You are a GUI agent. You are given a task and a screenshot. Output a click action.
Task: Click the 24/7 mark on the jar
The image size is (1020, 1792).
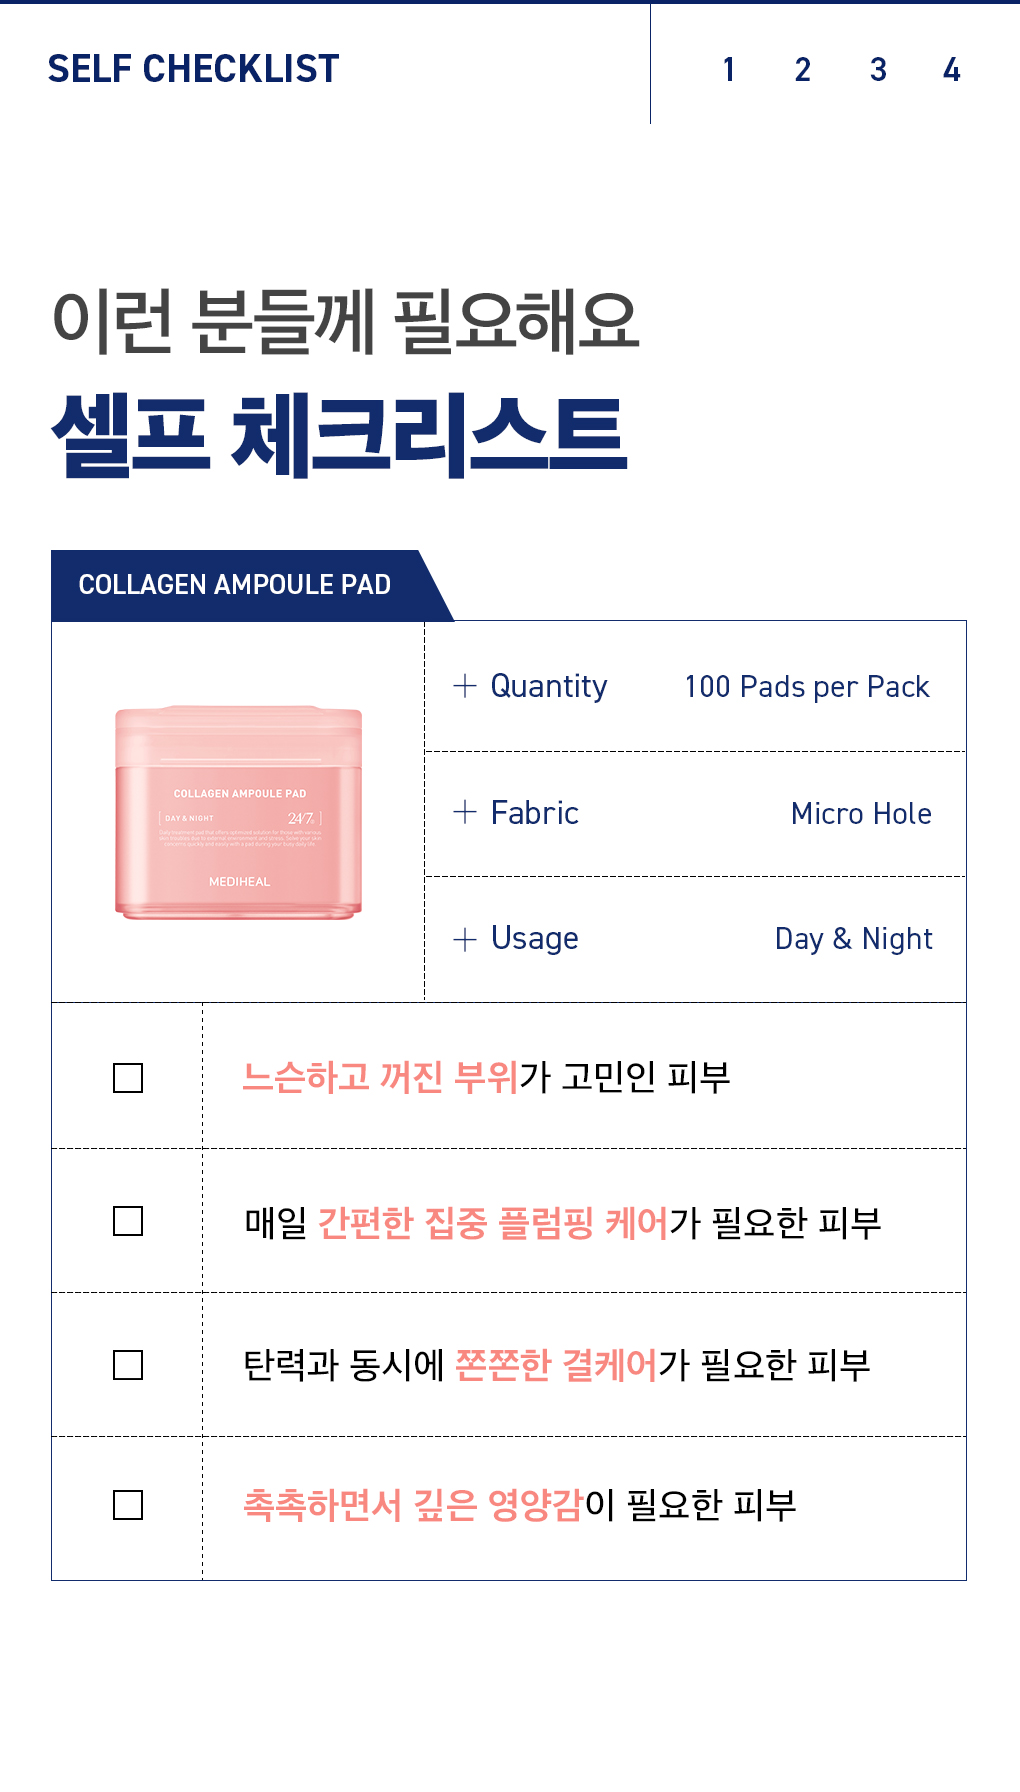pyautogui.click(x=301, y=818)
